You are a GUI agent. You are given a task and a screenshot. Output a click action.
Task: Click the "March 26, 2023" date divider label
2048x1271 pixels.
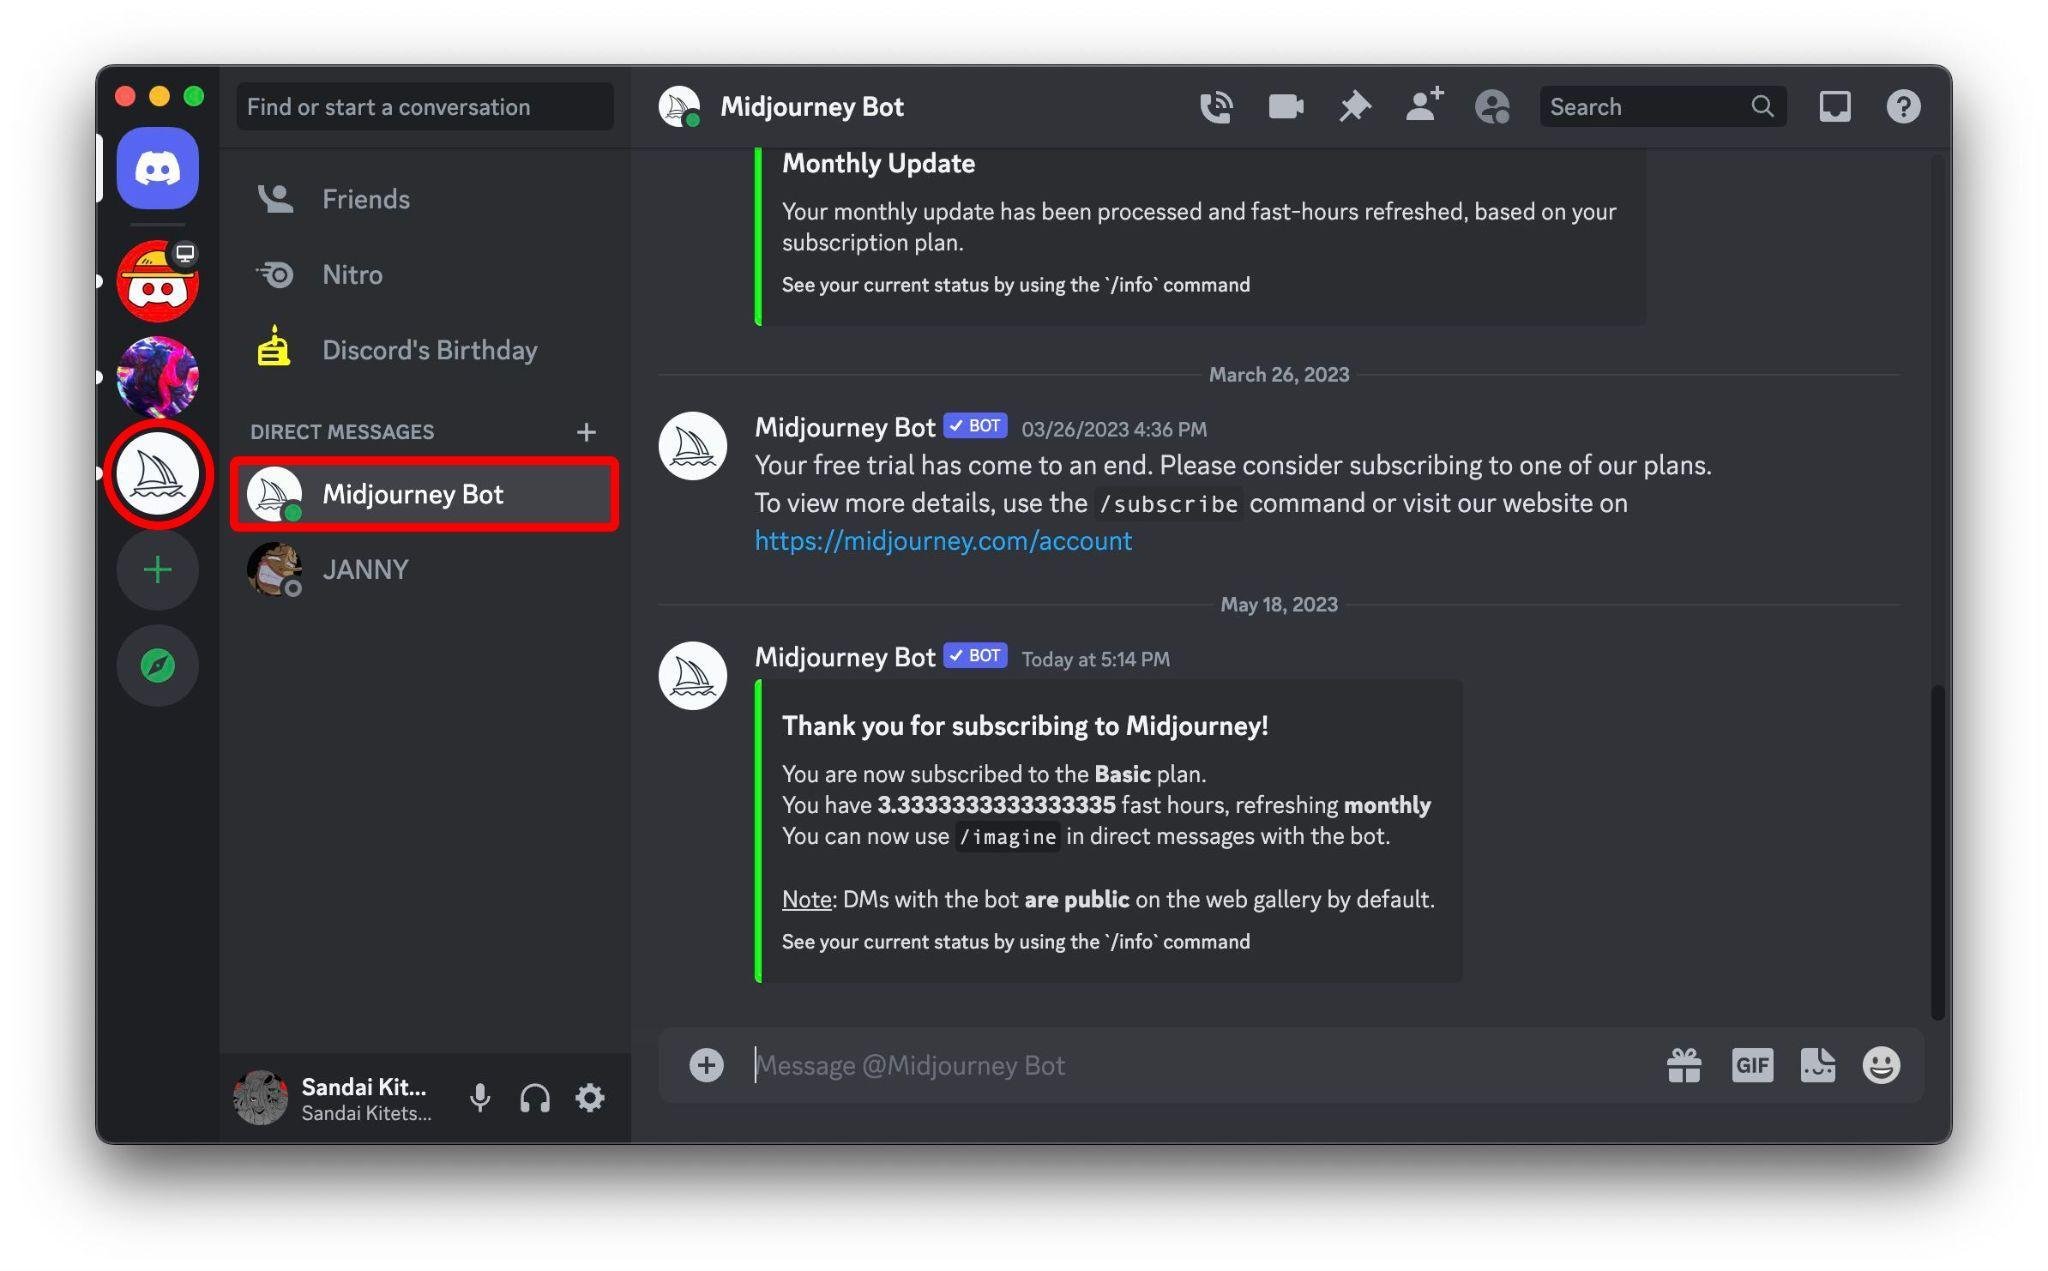1279,375
